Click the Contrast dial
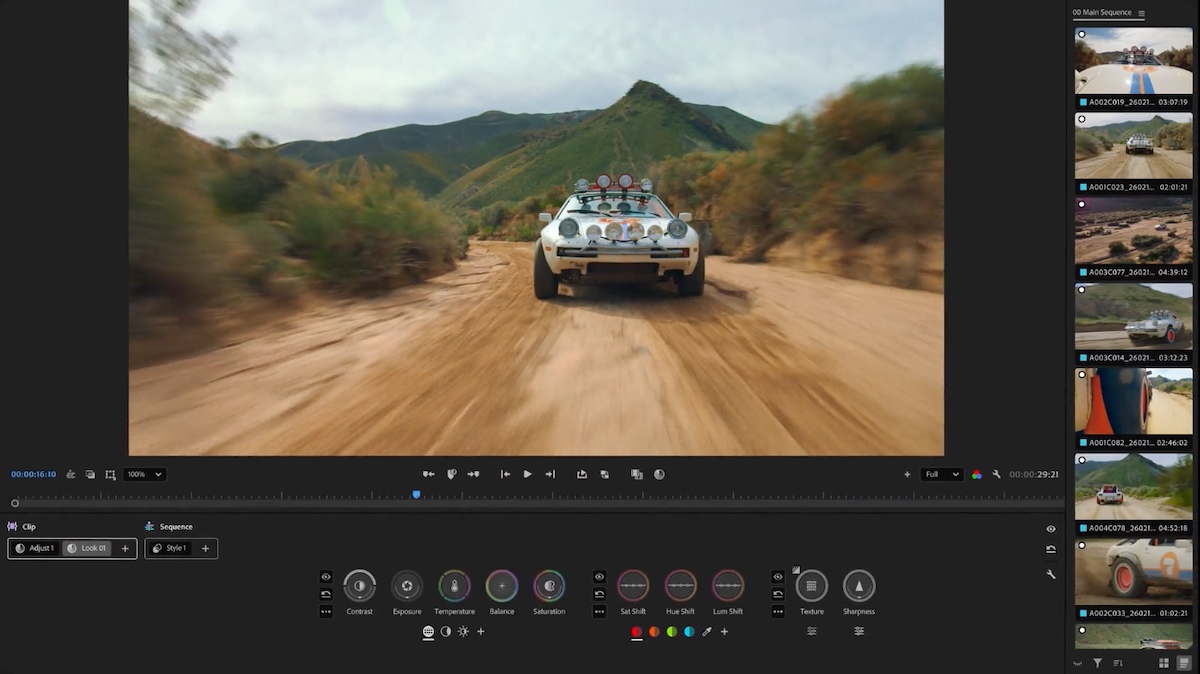This screenshot has height=674, width=1200. [359, 586]
